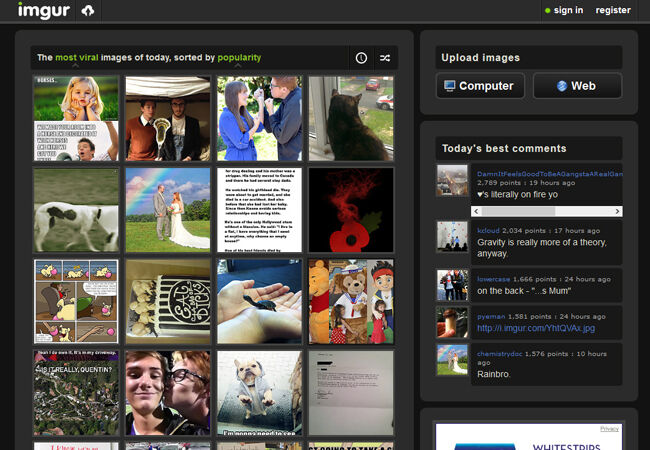Open the two men with lacrosse stick thumbnail

click(x=168, y=118)
